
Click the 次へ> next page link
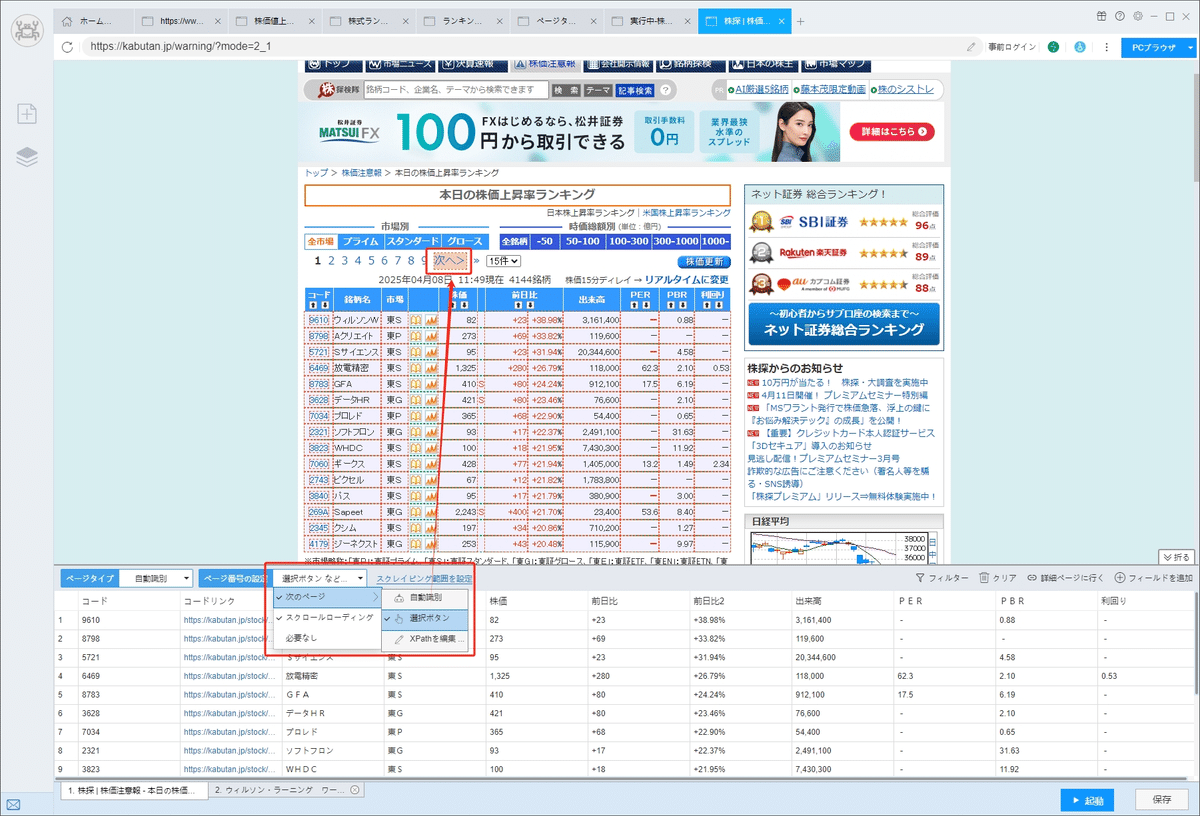(x=451, y=261)
